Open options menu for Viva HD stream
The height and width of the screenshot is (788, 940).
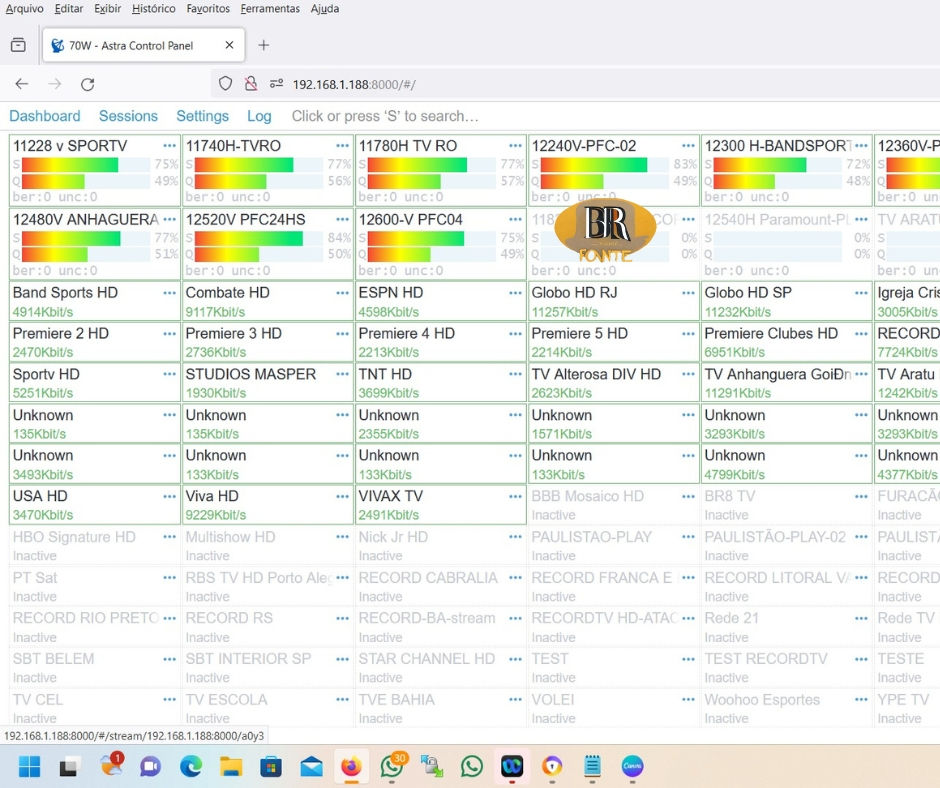pyautogui.click(x=342, y=496)
